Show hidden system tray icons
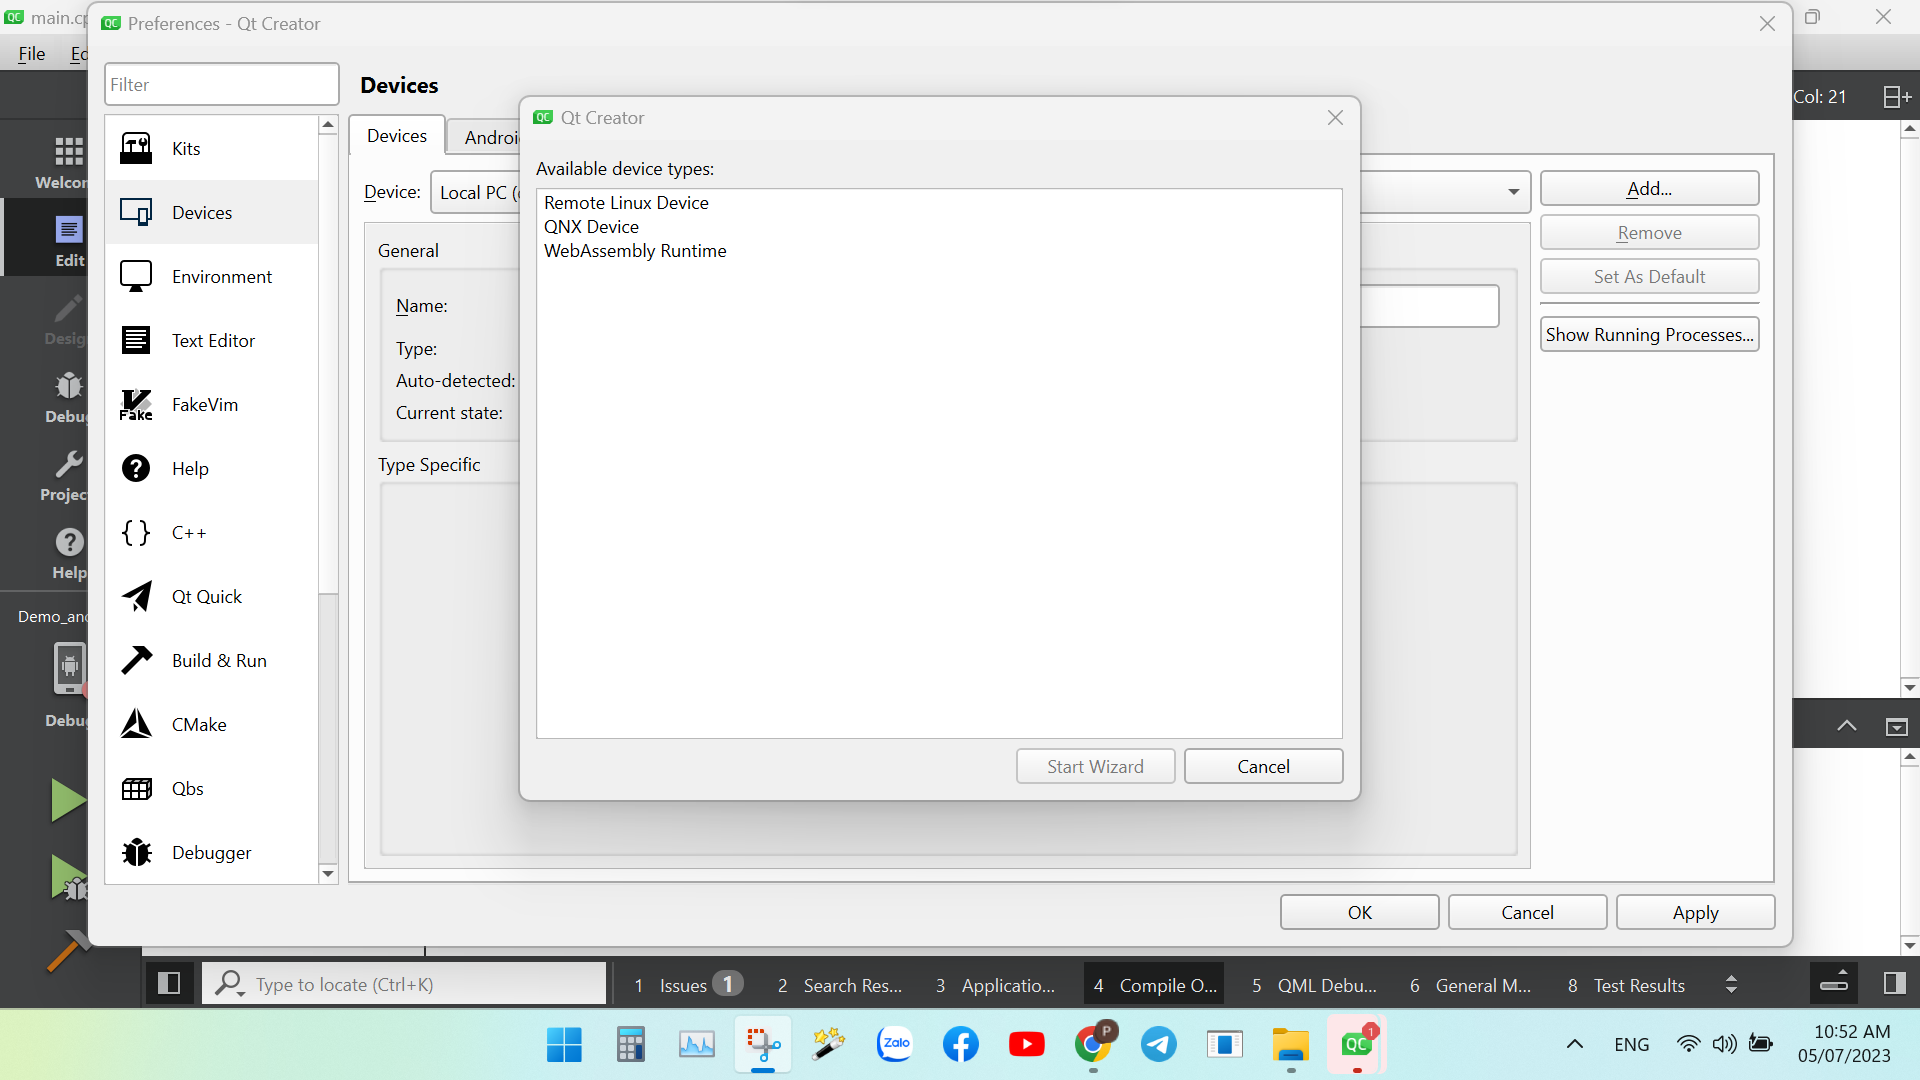 [x=1574, y=1044]
